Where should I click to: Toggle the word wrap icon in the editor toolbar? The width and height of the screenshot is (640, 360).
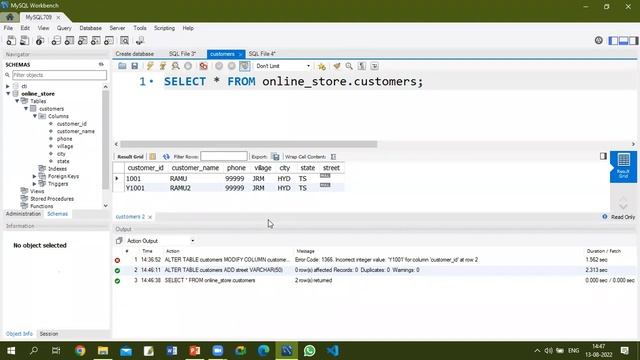(374, 66)
